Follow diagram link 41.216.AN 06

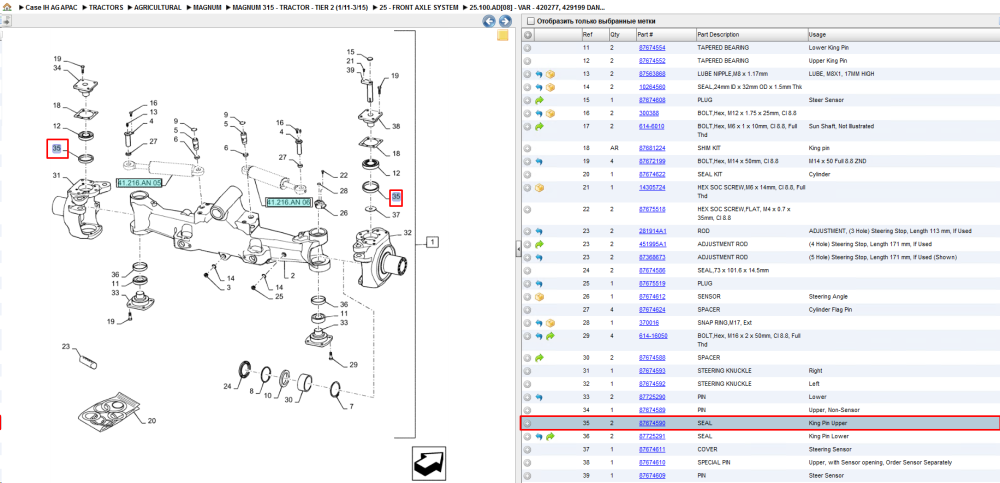coord(288,202)
